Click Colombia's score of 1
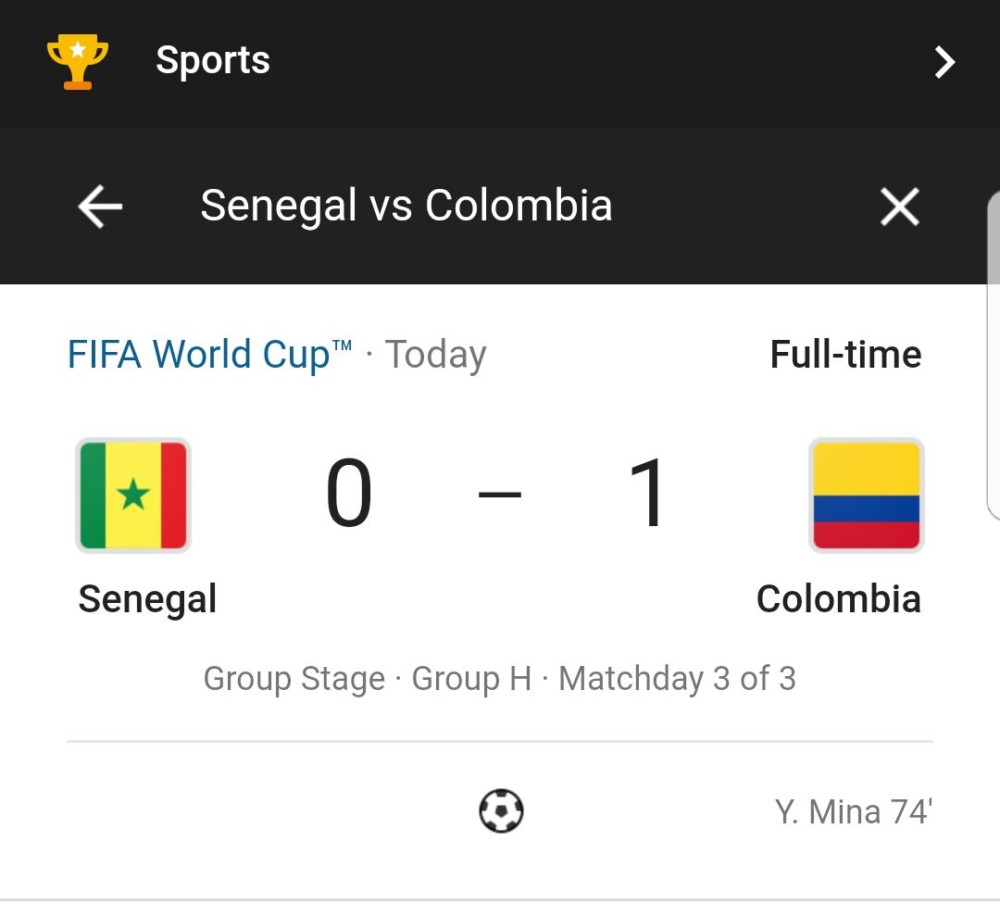This screenshot has height=904, width=1000. click(x=647, y=493)
